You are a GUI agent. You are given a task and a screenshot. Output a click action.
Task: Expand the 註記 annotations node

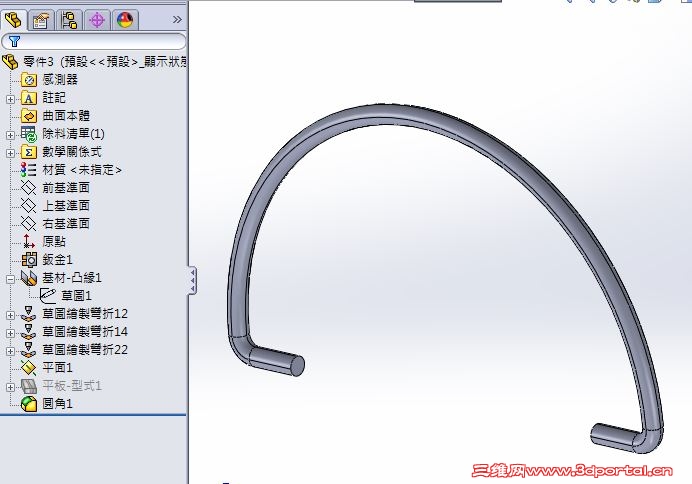coord(10,99)
